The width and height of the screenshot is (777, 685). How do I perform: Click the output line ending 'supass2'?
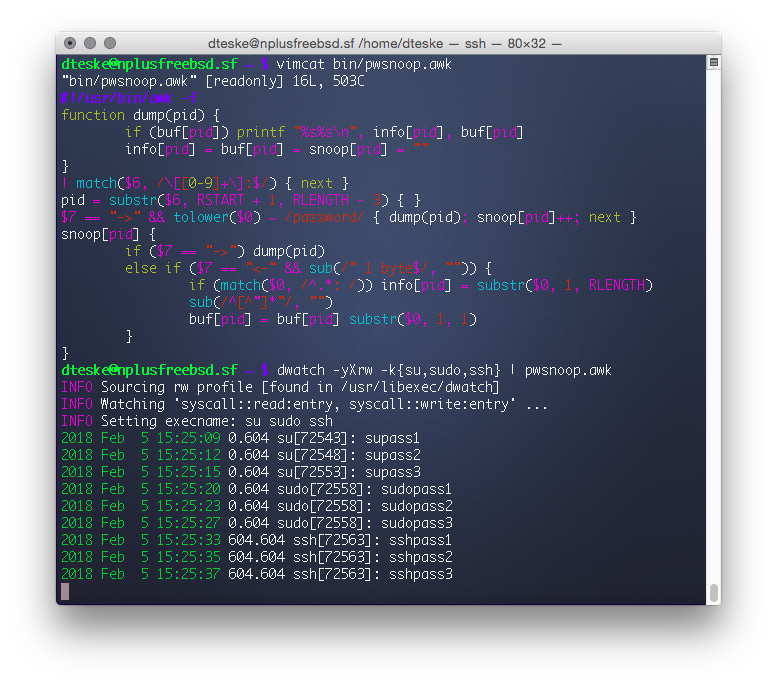click(241, 455)
